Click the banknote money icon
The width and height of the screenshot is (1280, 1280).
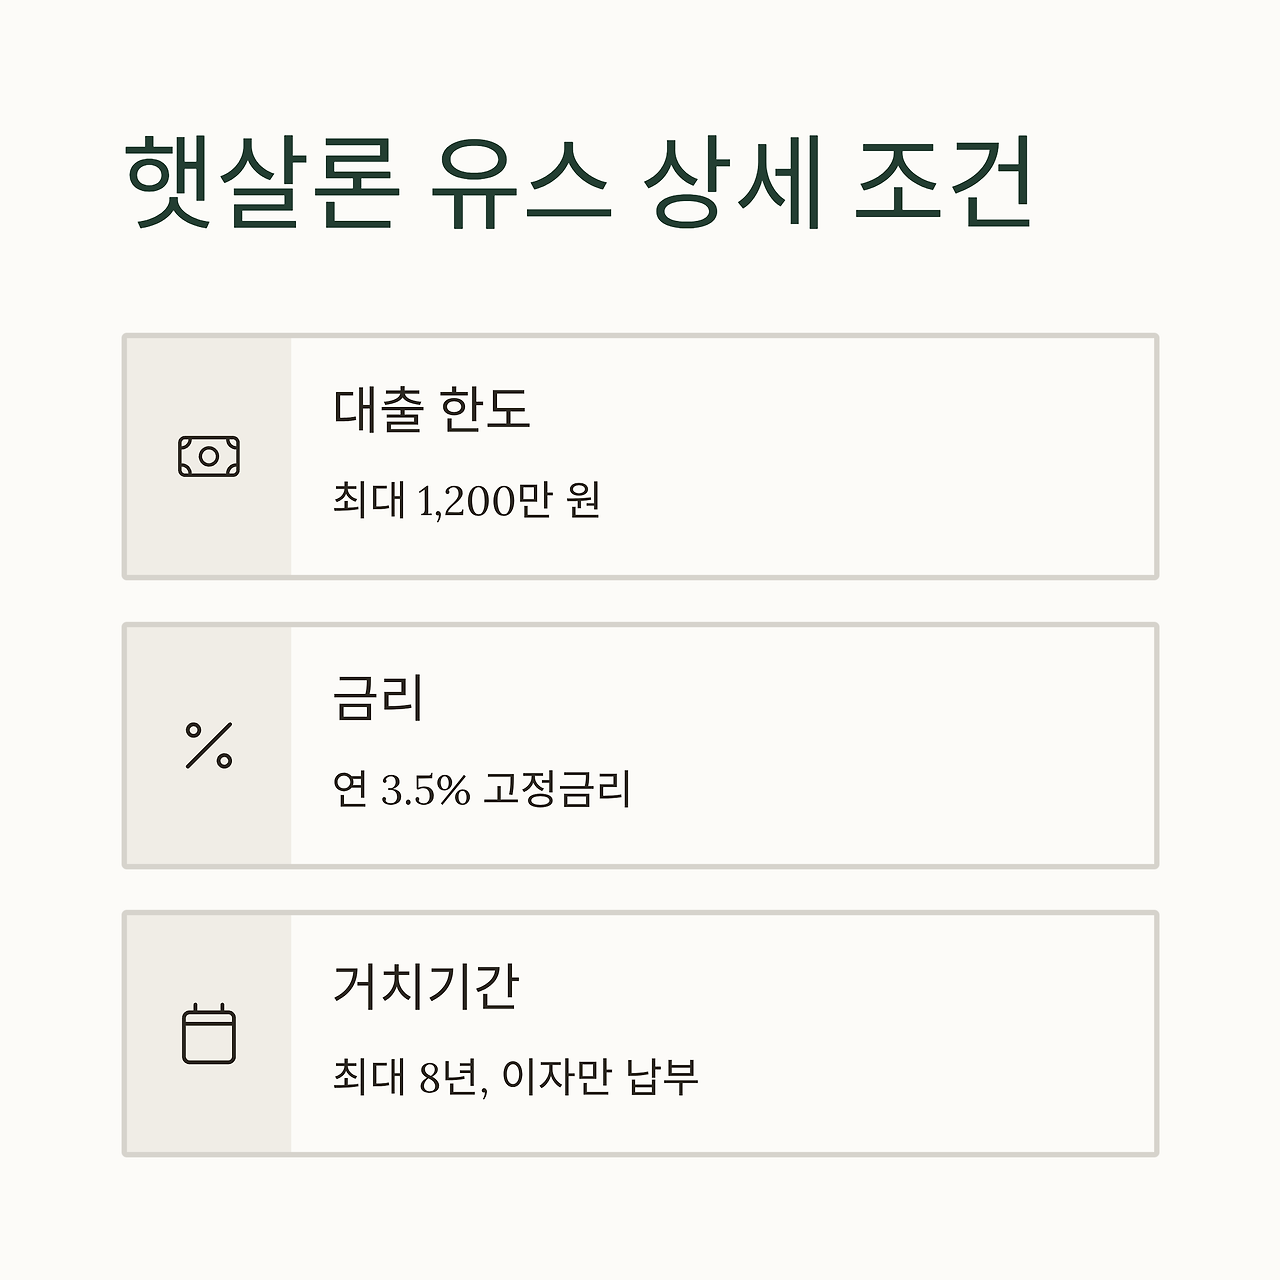(209, 456)
